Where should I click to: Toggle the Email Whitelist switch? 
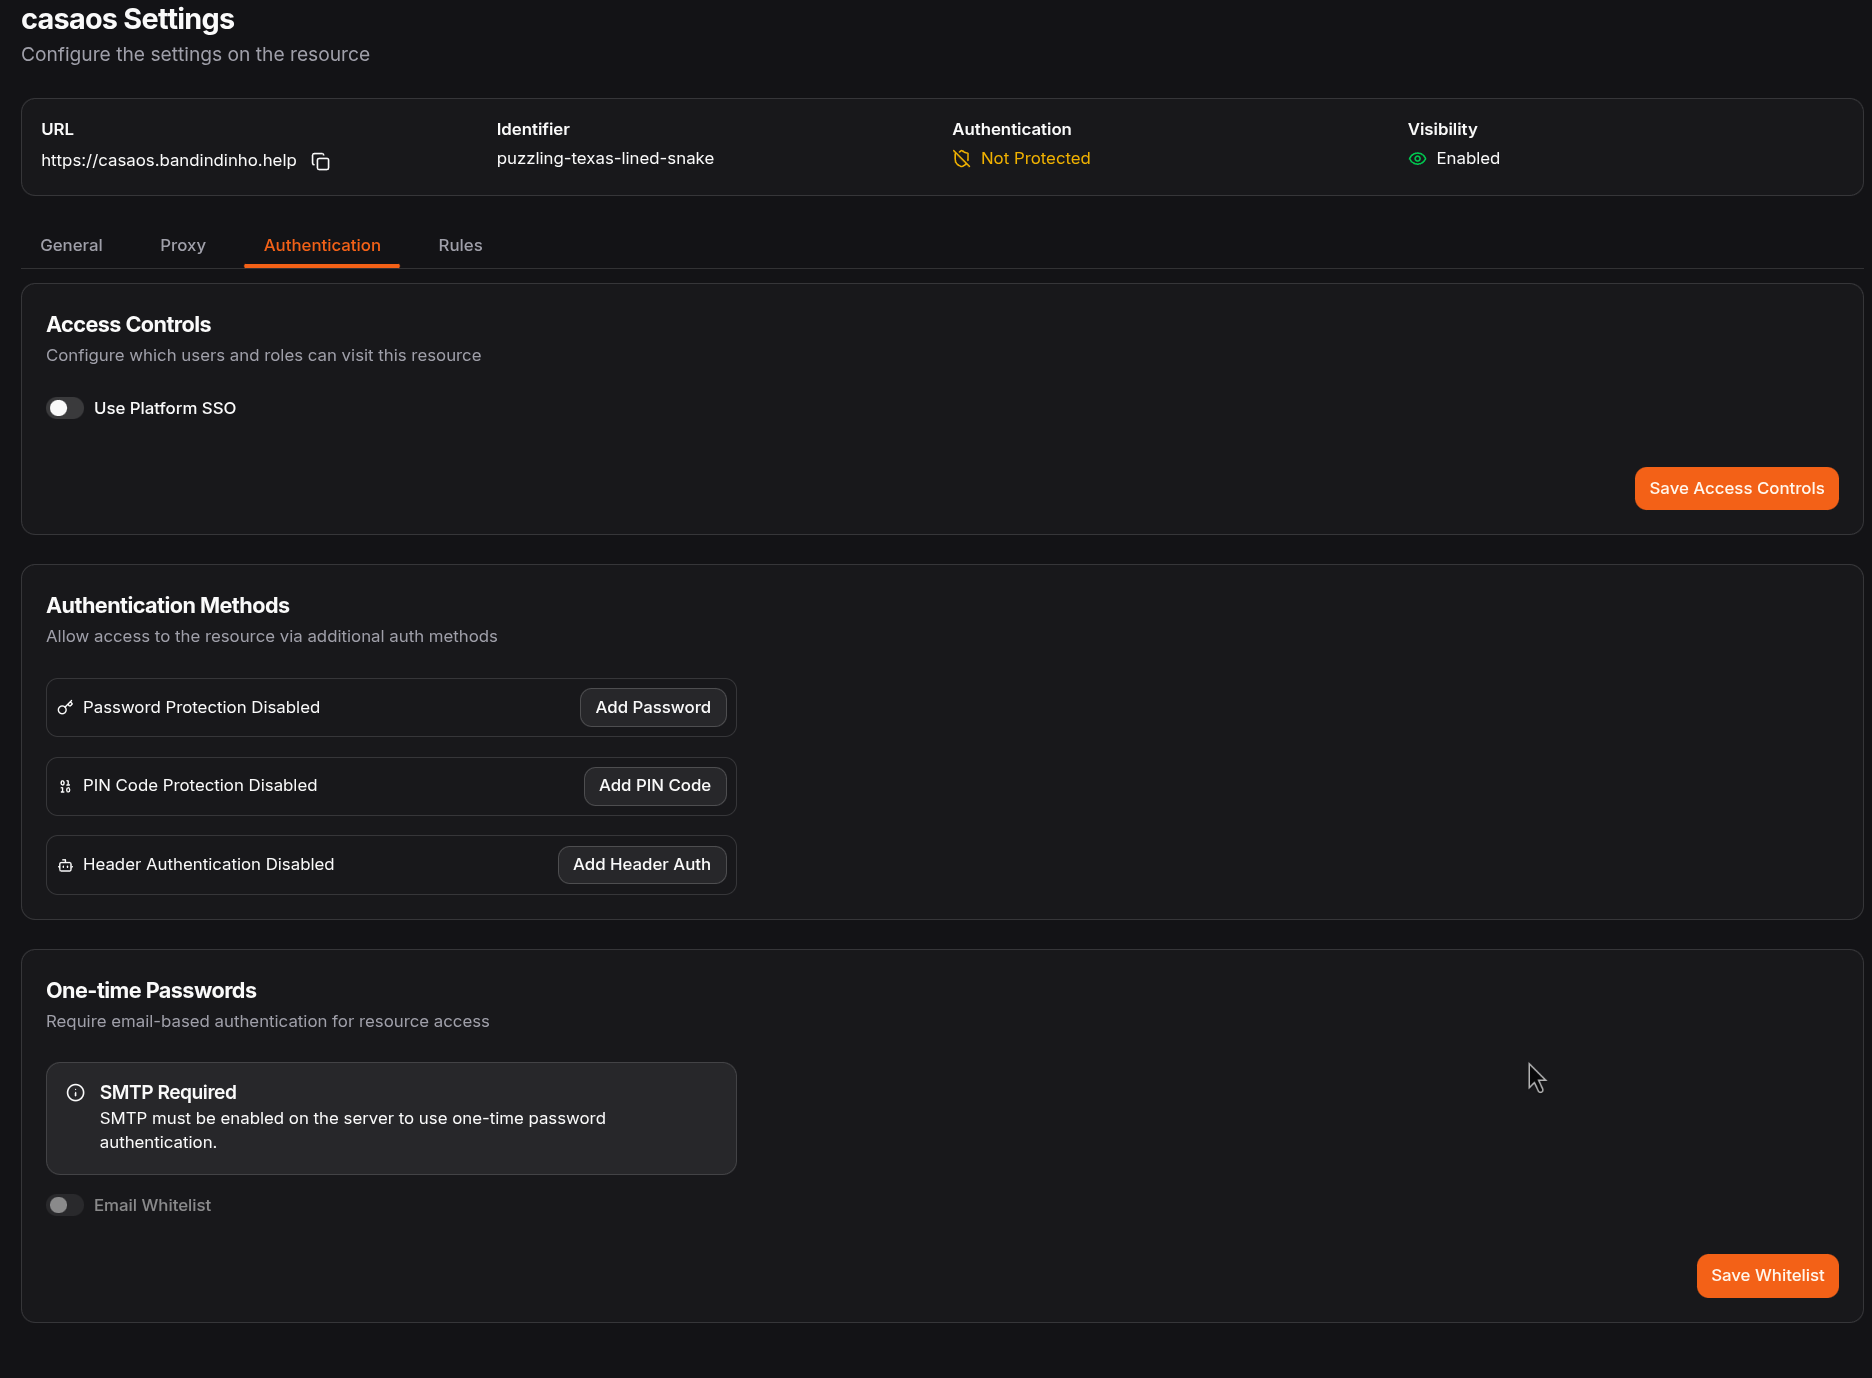[65, 1205]
